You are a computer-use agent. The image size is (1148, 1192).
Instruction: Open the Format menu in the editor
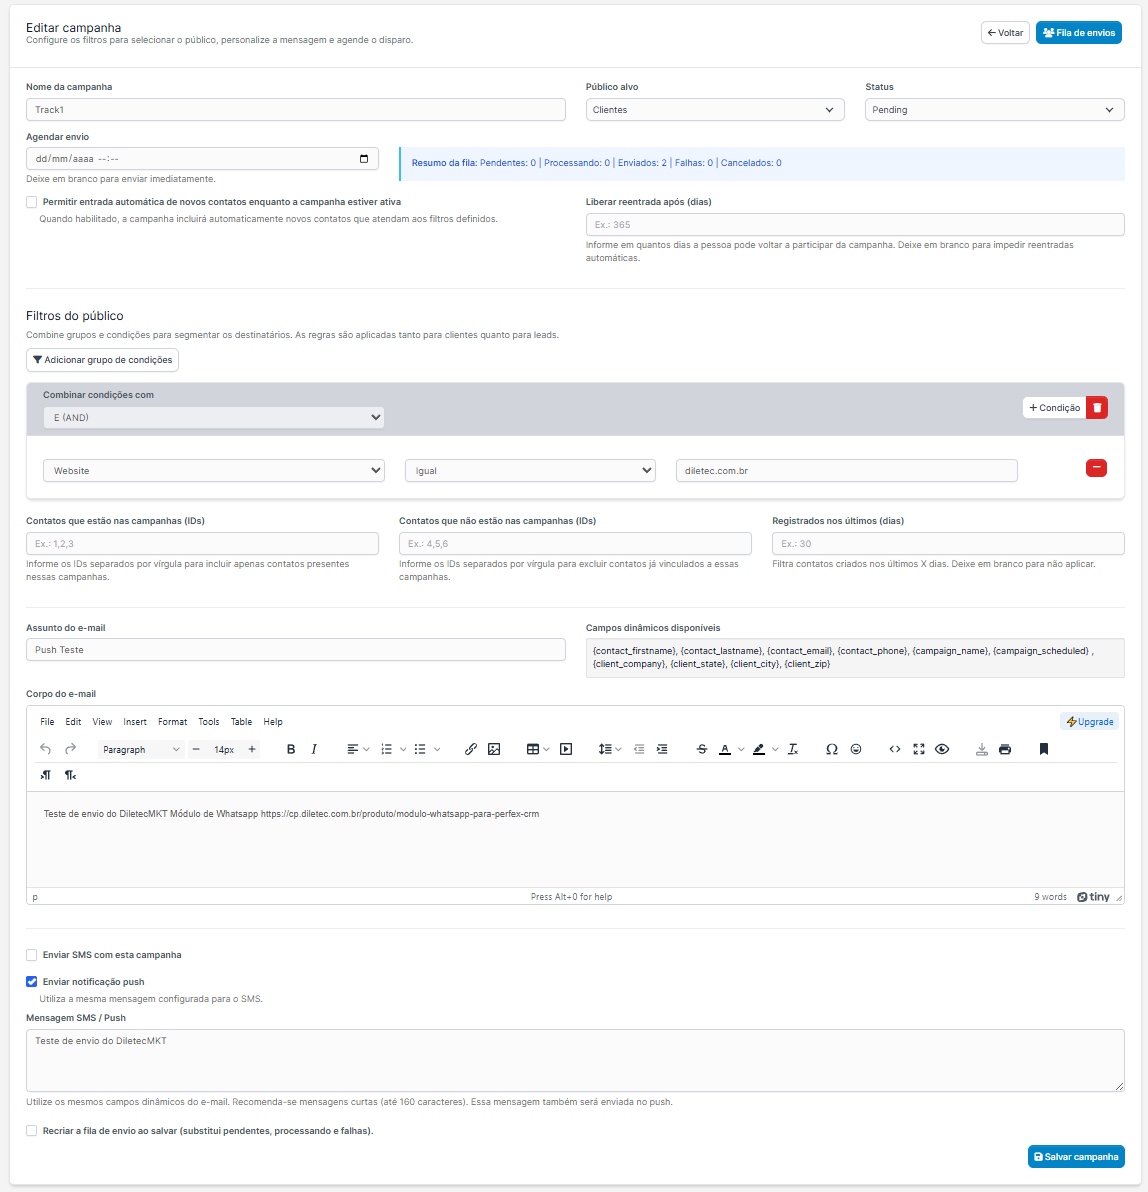tap(172, 722)
